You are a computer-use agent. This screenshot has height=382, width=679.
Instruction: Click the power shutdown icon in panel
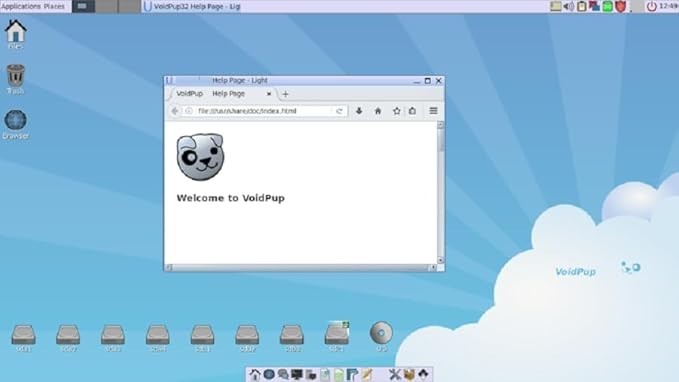click(x=651, y=6)
